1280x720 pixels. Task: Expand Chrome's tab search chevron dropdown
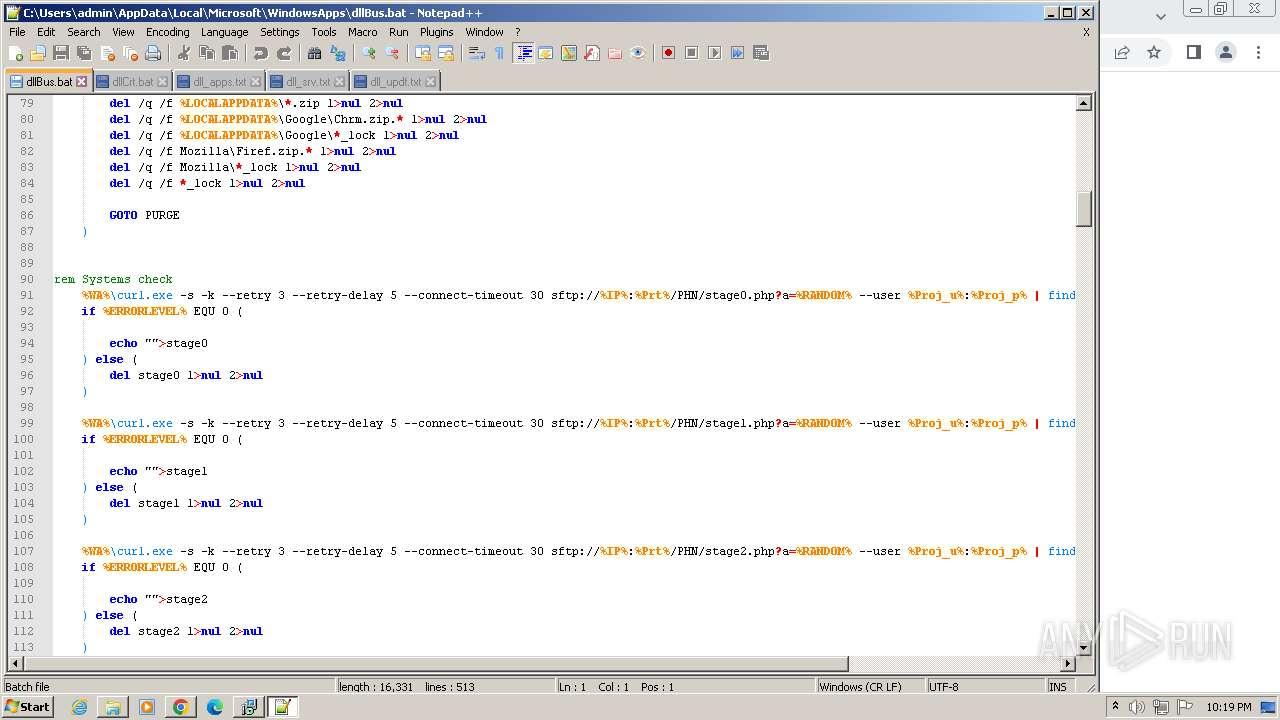point(1161,16)
